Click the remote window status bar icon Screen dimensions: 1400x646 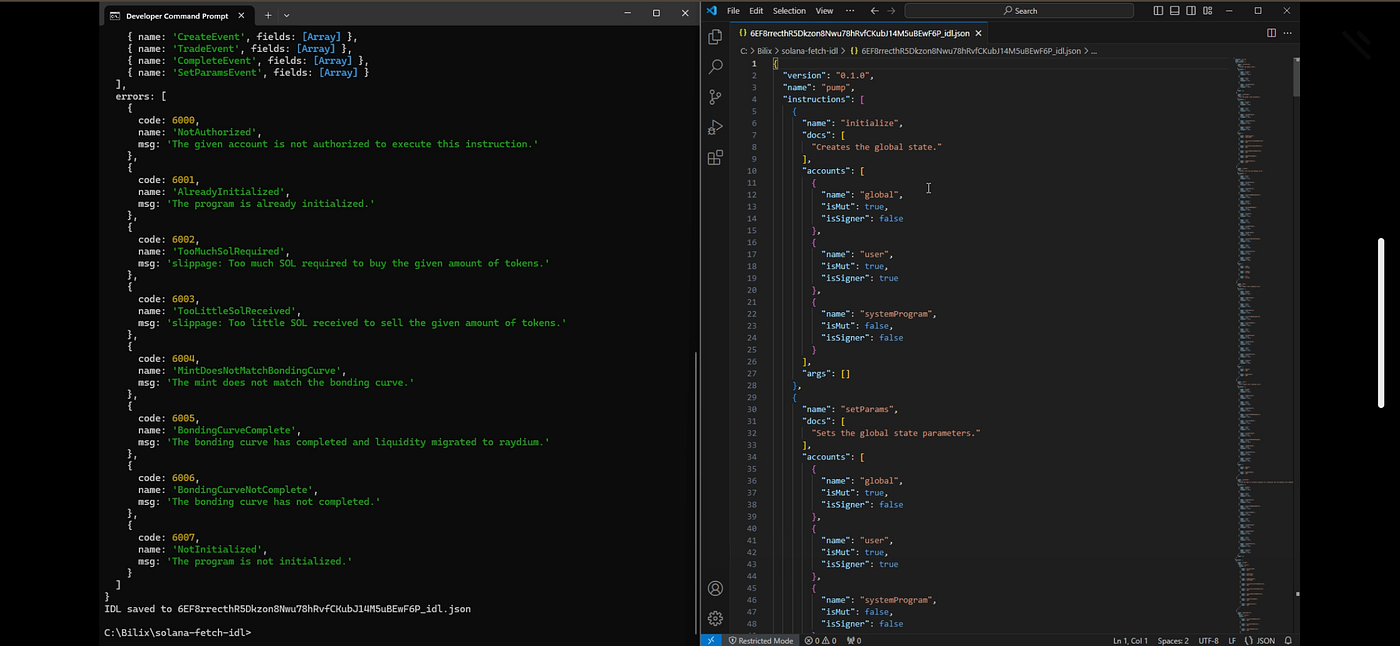point(711,640)
